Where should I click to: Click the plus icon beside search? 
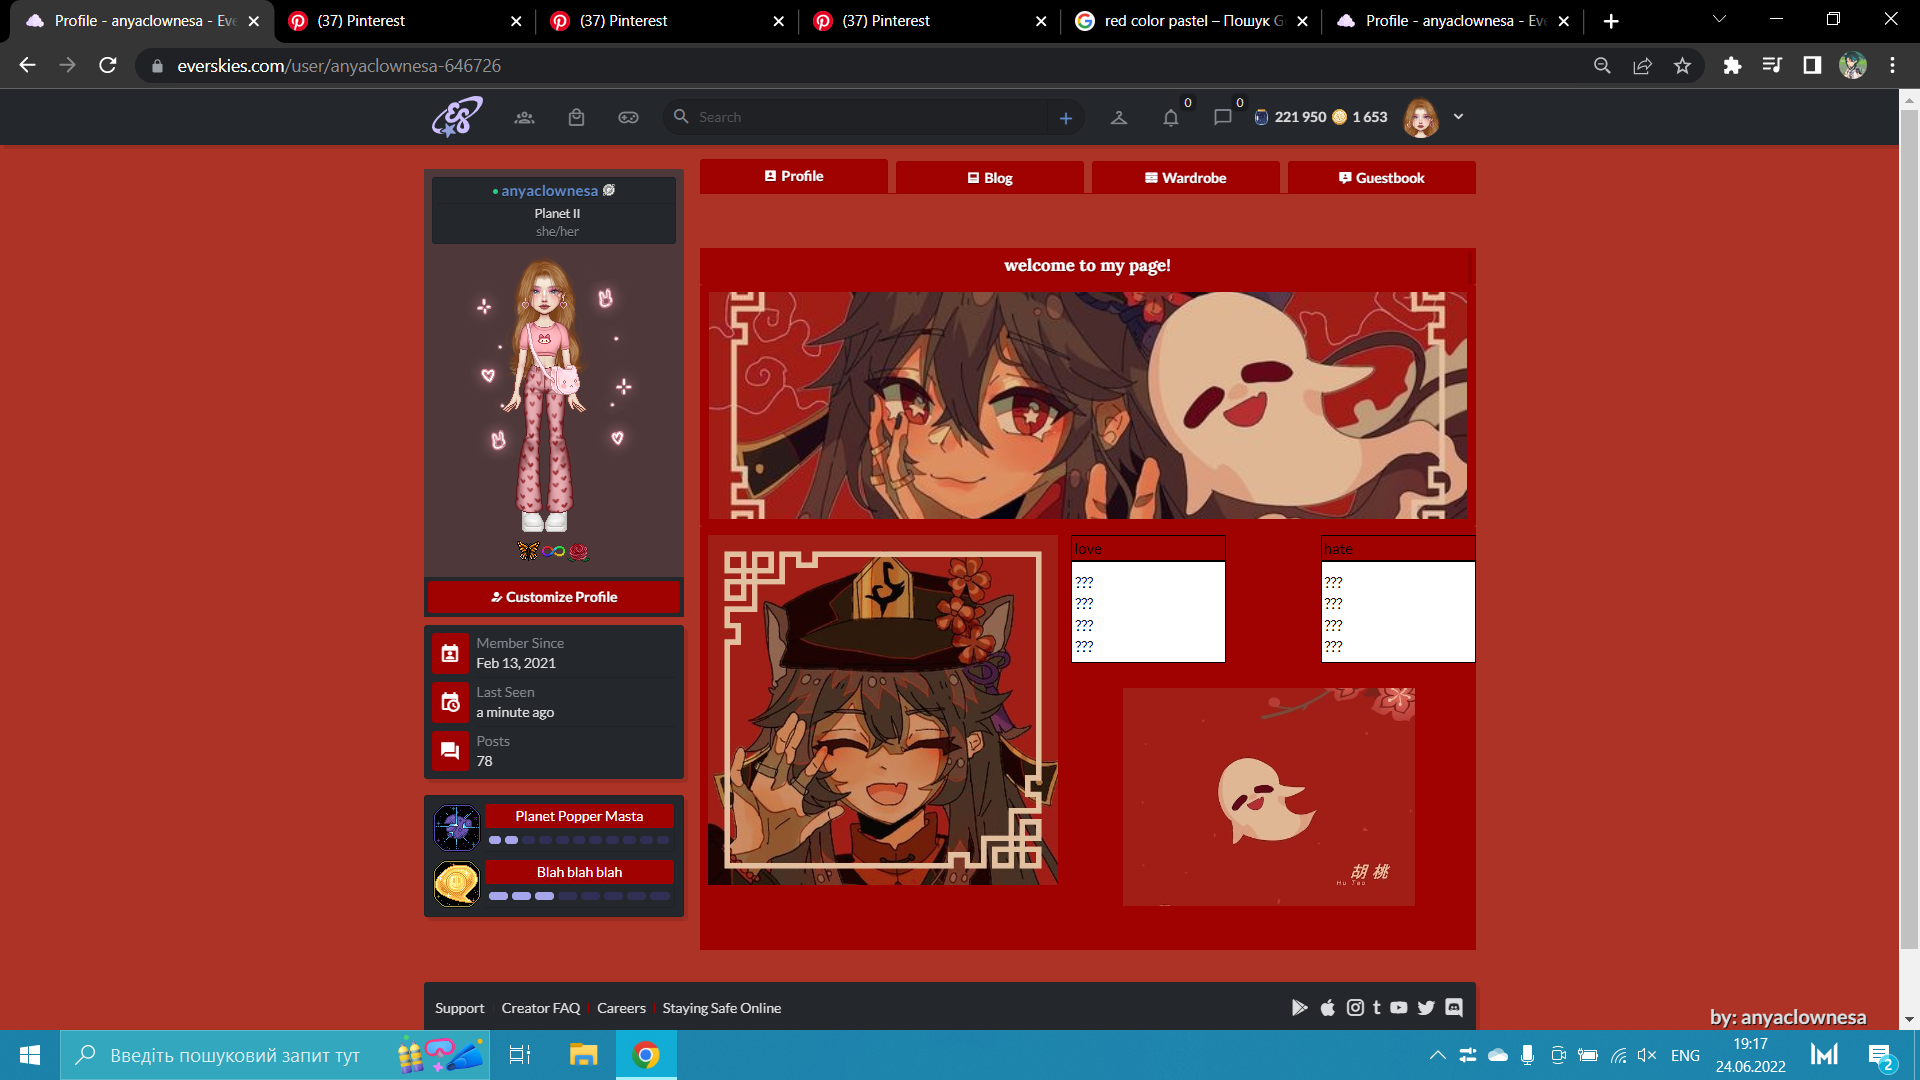pos(1066,118)
